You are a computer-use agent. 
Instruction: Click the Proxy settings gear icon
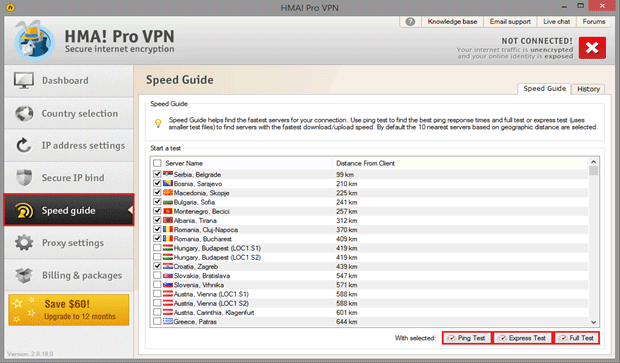[x=24, y=242]
